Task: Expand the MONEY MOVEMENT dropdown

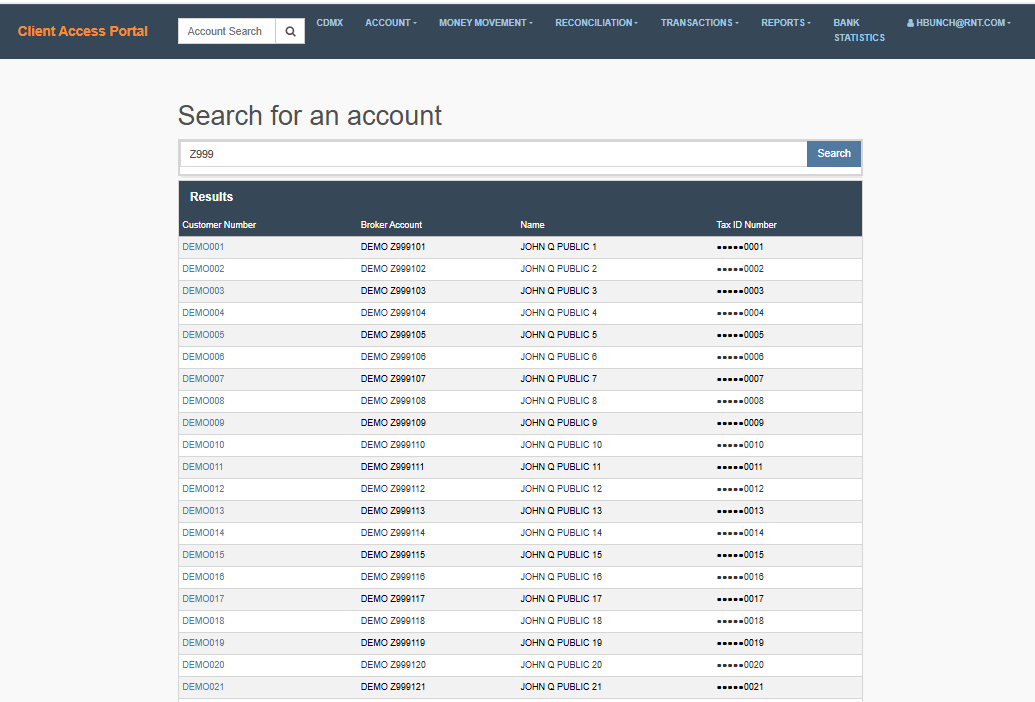Action: (x=486, y=22)
